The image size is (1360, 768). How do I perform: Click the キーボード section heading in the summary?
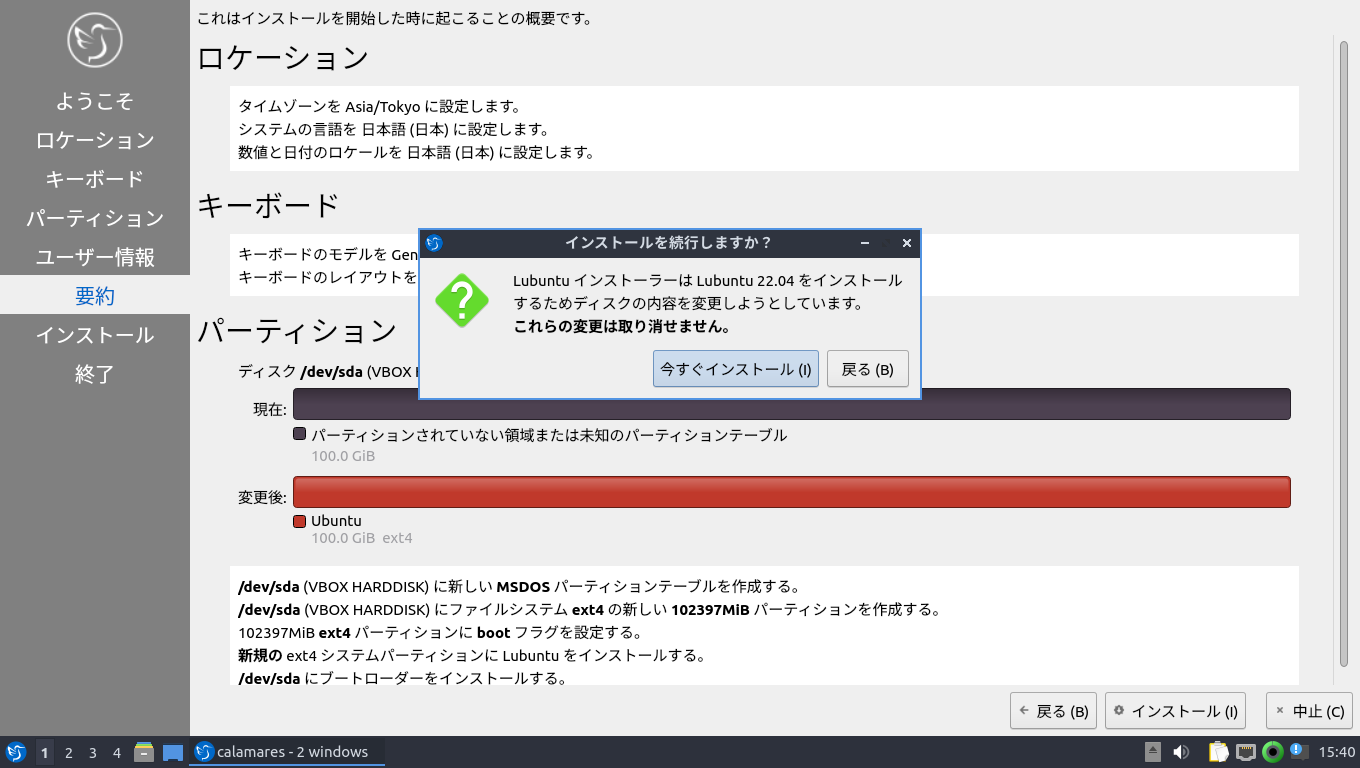269,205
